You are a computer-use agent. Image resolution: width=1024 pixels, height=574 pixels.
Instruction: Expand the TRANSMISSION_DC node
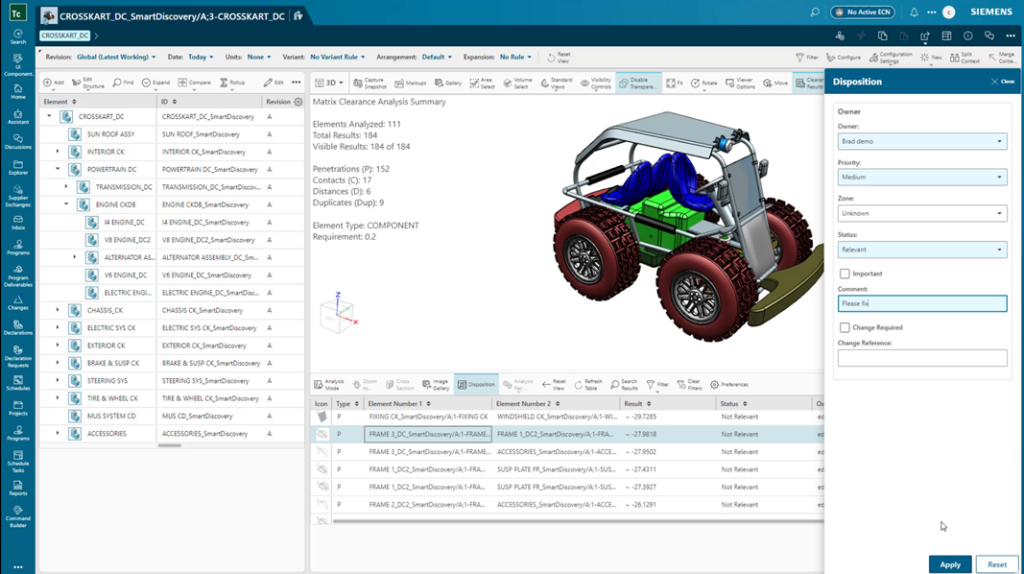pyautogui.click(x=66, y=187)
